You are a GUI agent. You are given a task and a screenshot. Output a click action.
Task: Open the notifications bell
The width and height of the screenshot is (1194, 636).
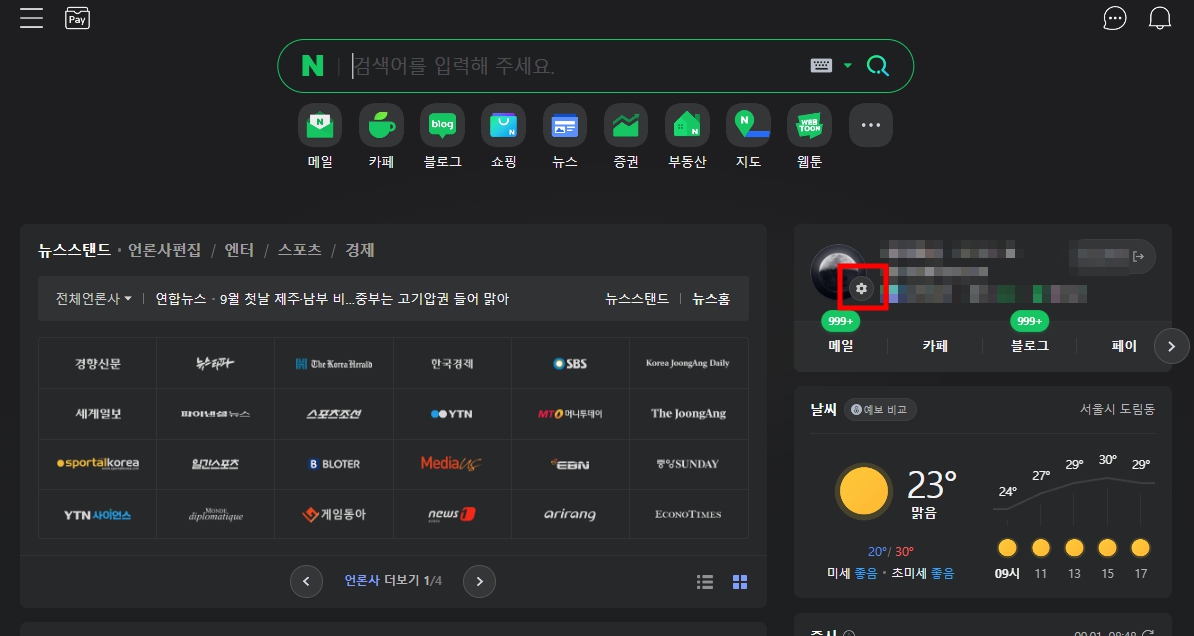coord(1160,18)
